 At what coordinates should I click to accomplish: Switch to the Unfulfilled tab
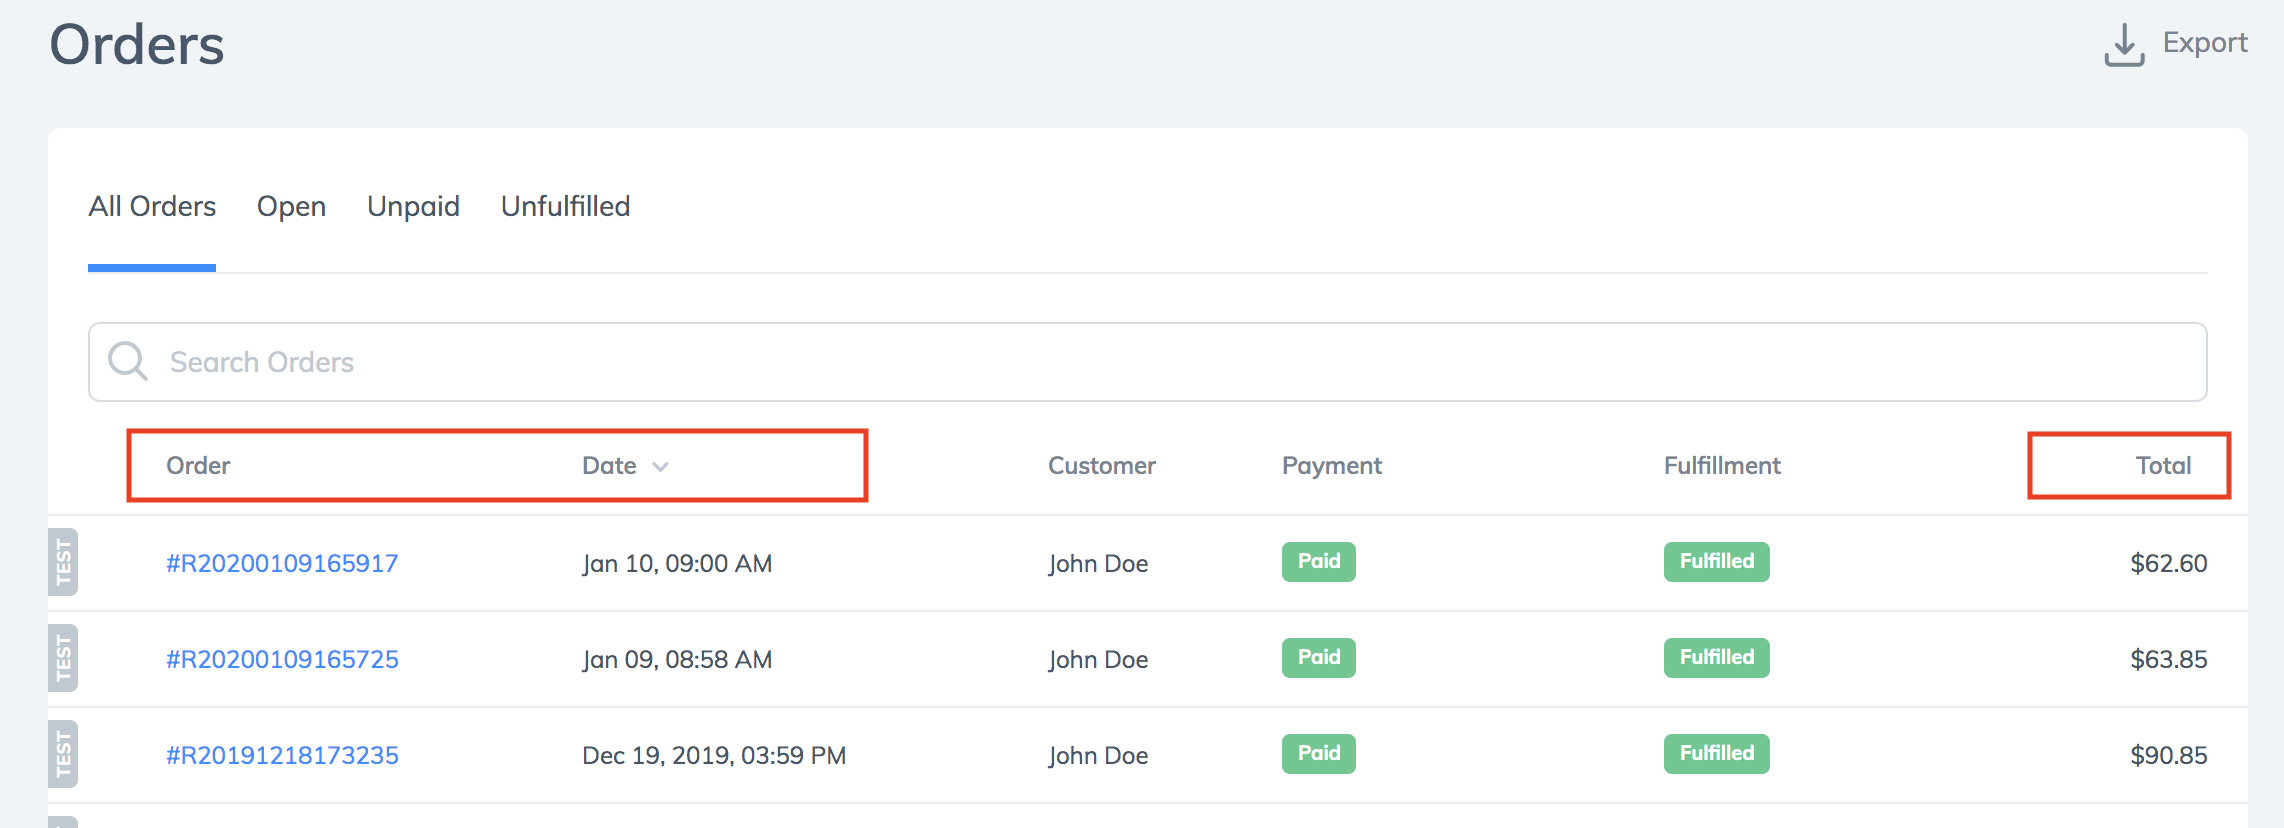tap(565, 206)
